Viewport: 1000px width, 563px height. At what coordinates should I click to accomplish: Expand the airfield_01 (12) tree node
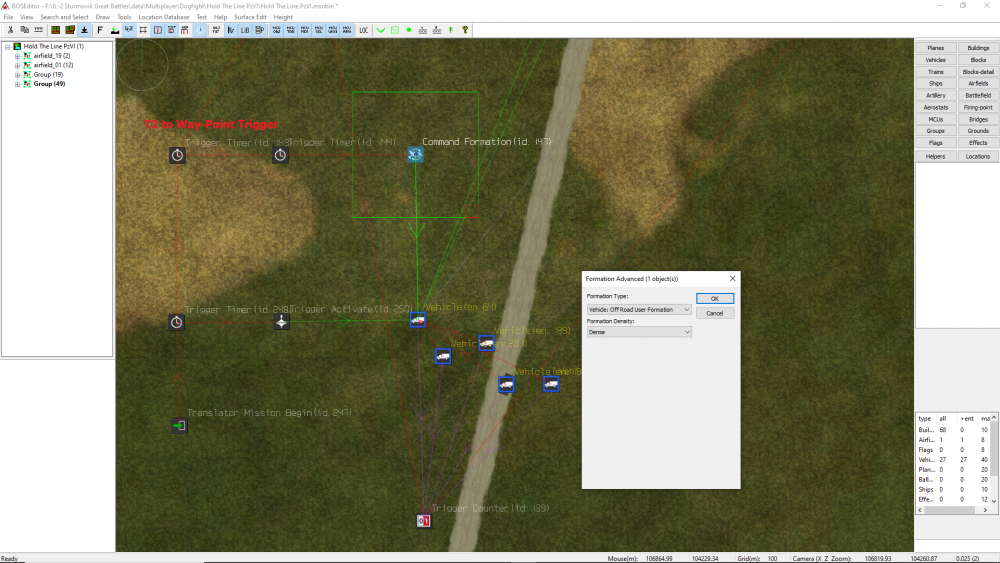click(x=17, y=65)
